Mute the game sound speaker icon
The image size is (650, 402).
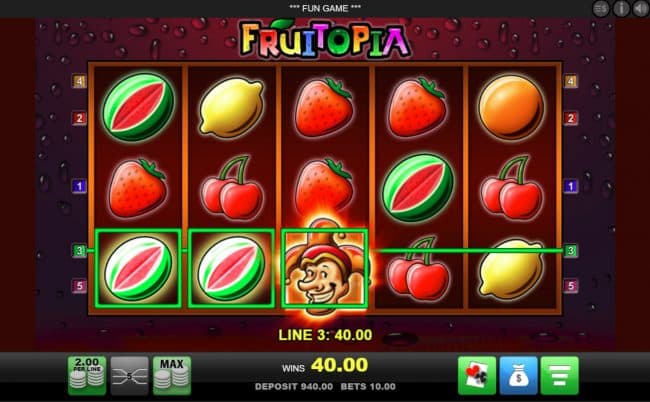640,8
